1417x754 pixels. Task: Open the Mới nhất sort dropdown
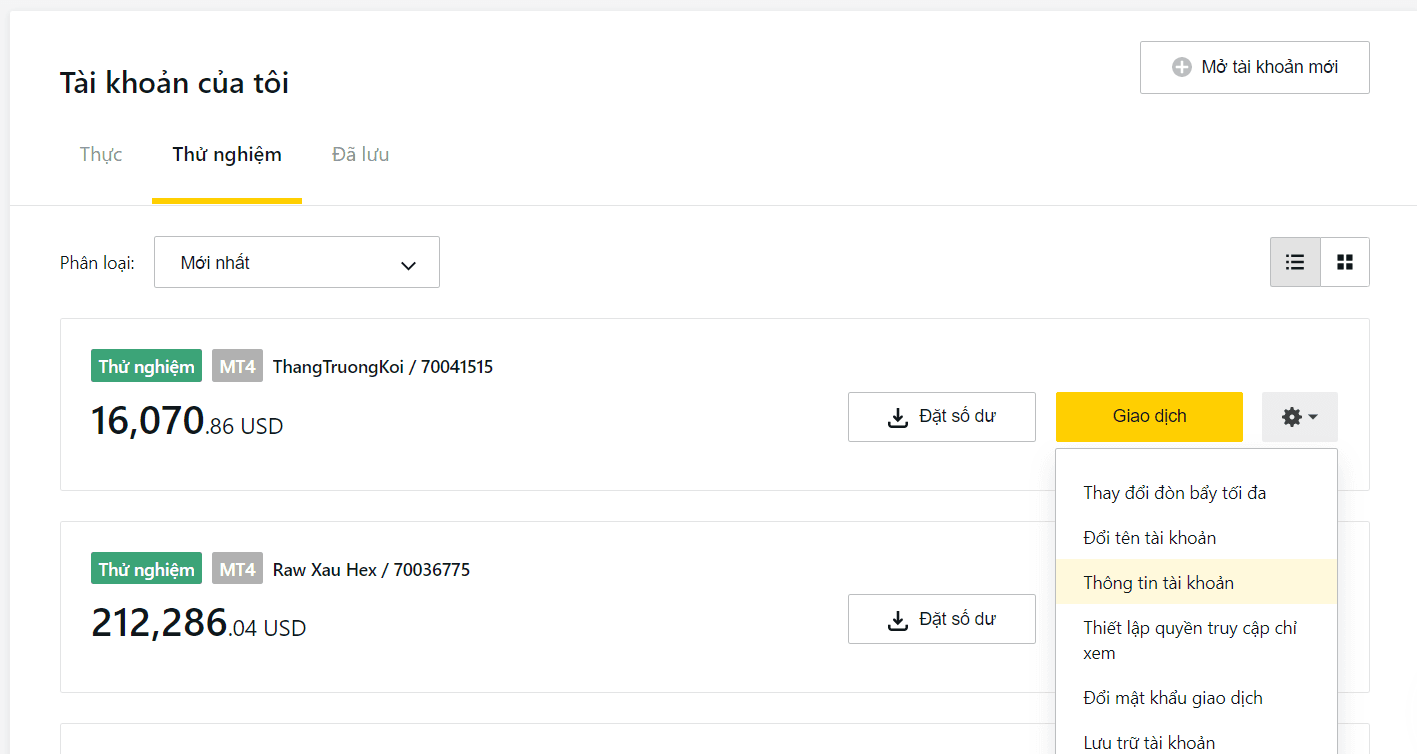point(297,262)
